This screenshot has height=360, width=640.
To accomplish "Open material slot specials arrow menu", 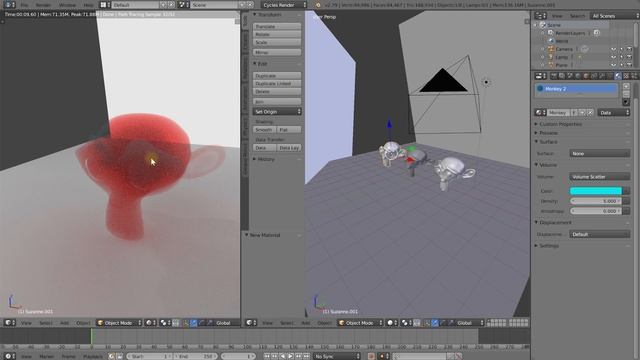I will 627,102.
